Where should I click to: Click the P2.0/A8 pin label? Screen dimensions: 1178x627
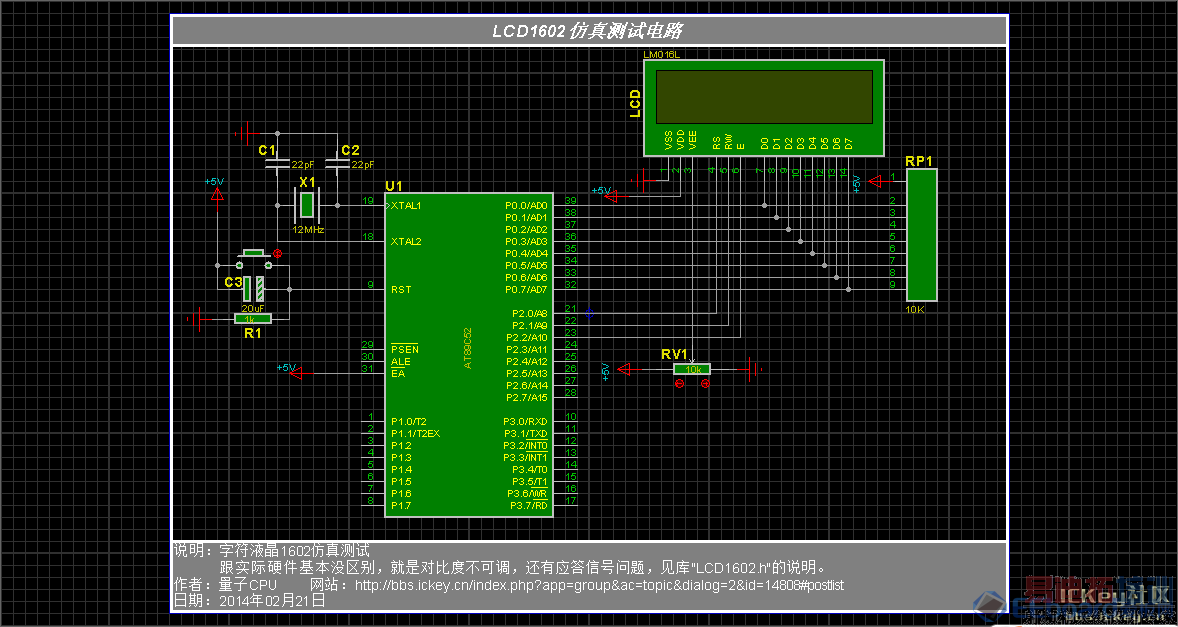pyautogui.click(x=530, y=313)
